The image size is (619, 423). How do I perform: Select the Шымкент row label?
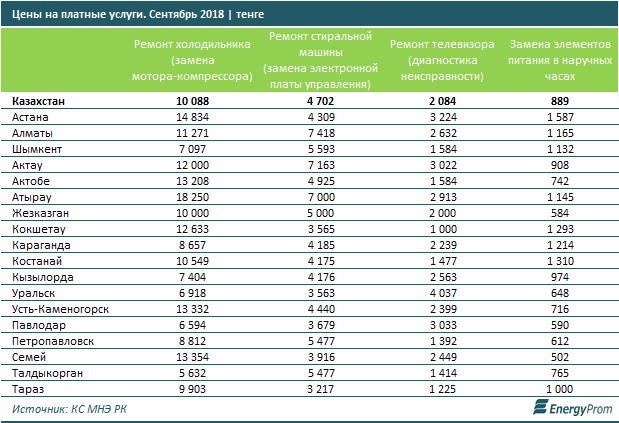(x=37, y=149)
